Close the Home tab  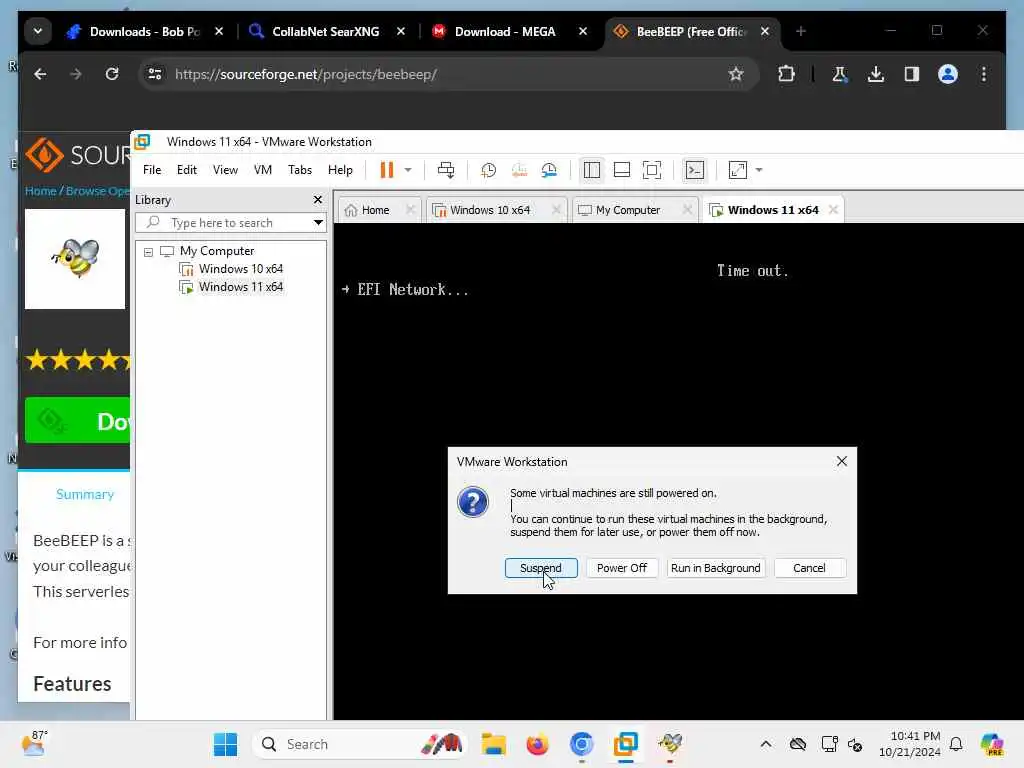click(x=410, y=210)
